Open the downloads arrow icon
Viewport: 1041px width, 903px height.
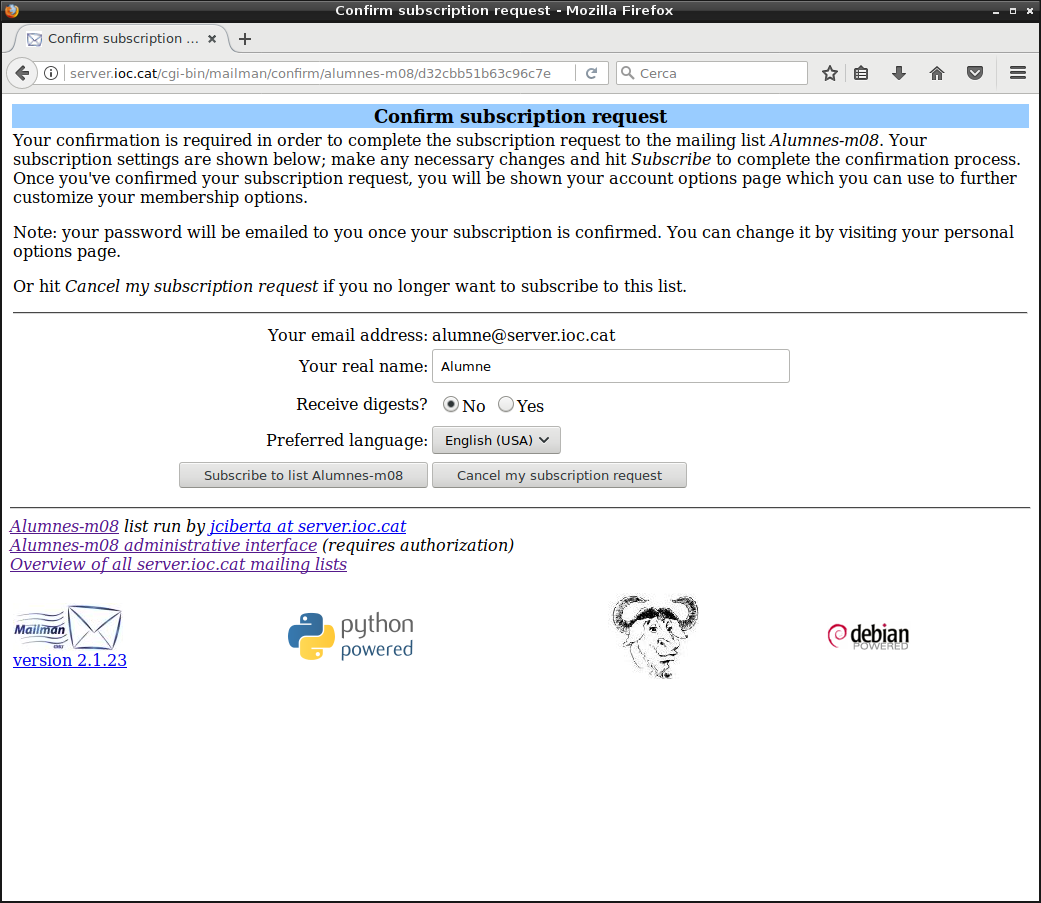898,73
